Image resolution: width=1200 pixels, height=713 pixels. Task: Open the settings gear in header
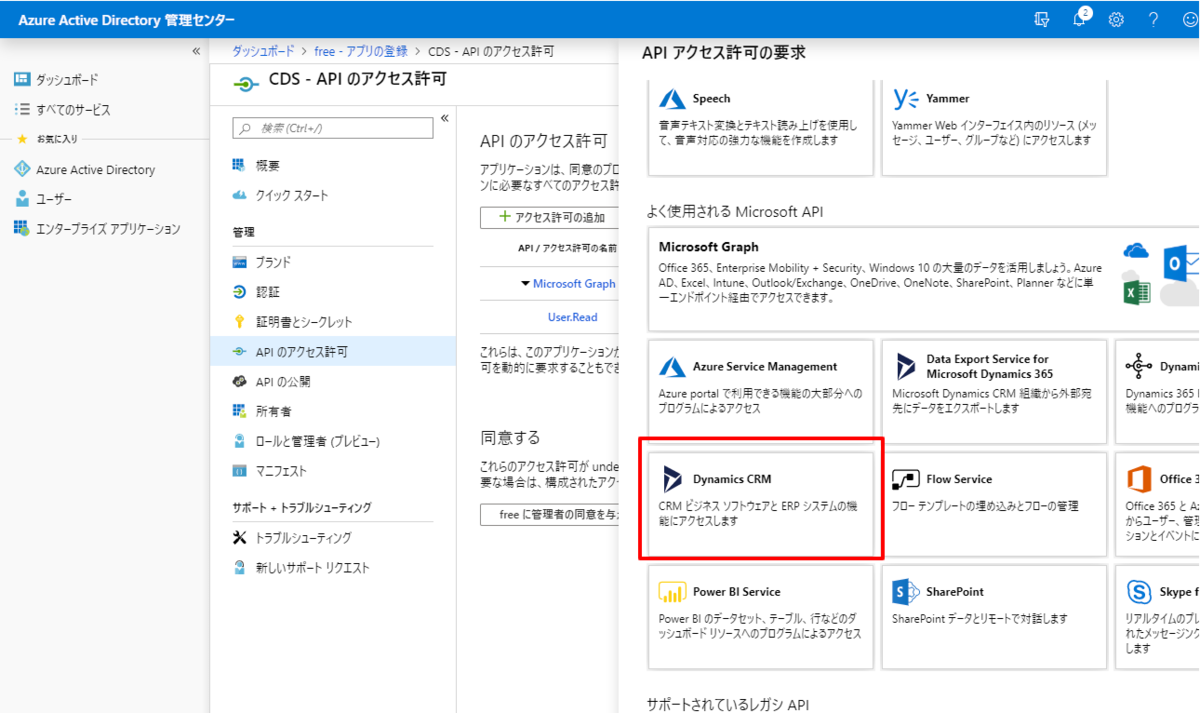(x=1116, y=19)
